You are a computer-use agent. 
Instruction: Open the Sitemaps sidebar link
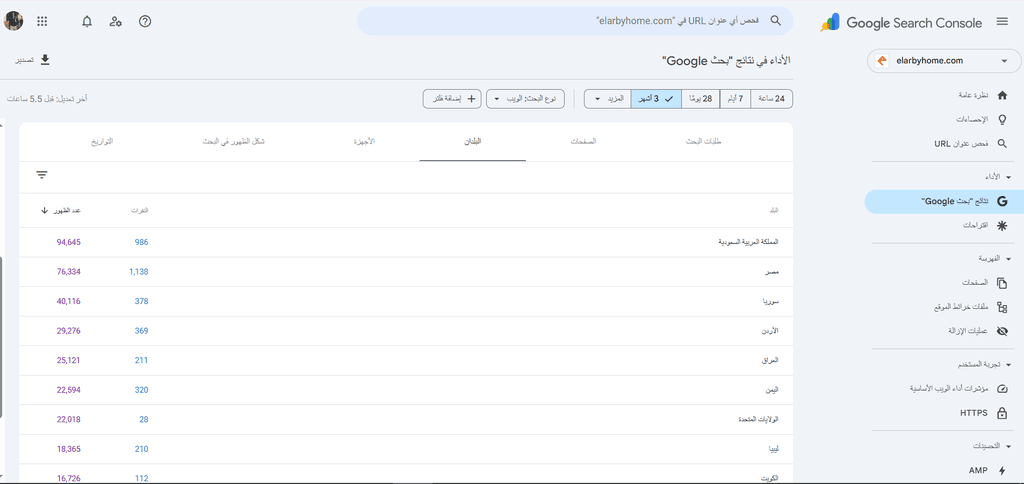962,307
